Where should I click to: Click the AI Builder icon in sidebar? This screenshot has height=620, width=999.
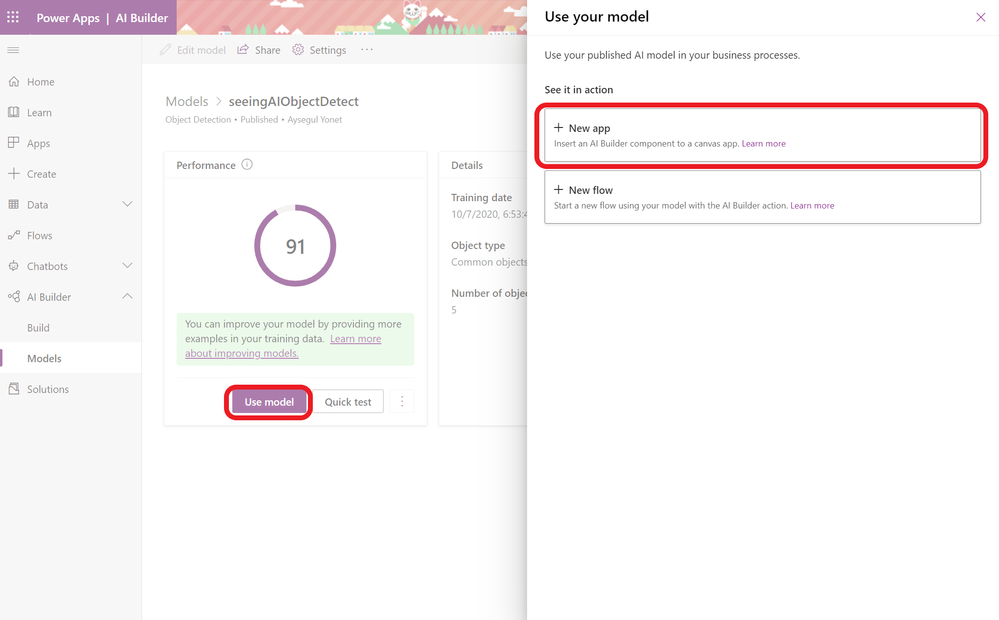[13, 296]
